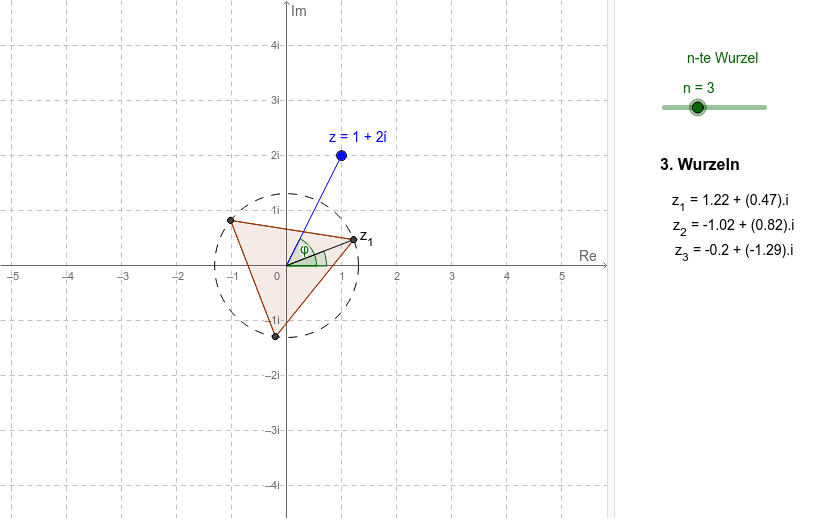This screenshot has height=520, width=840.
Task: Select the text 'n-te Wurzel'
Action: 722,58
